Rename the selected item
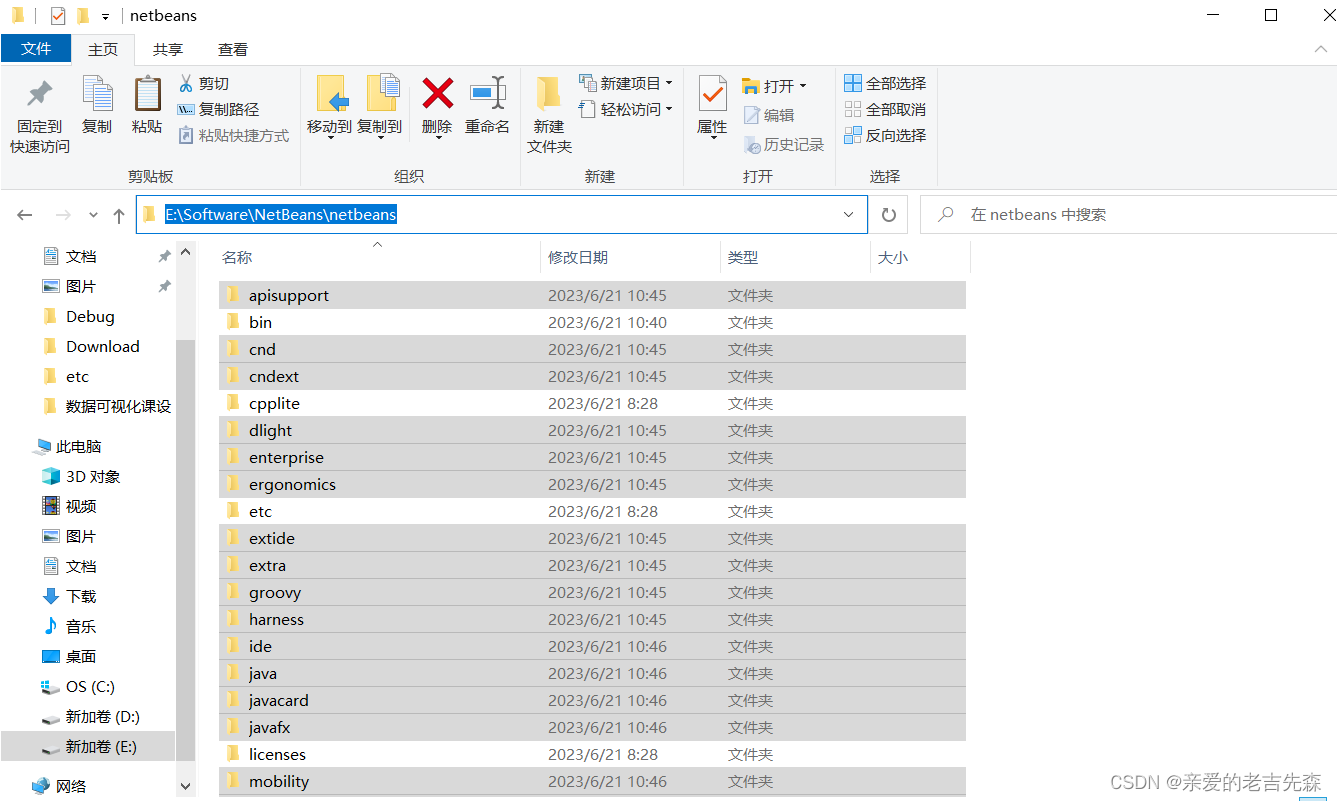The height and width of the screenshot is (801, 1337). pos(488,105)
